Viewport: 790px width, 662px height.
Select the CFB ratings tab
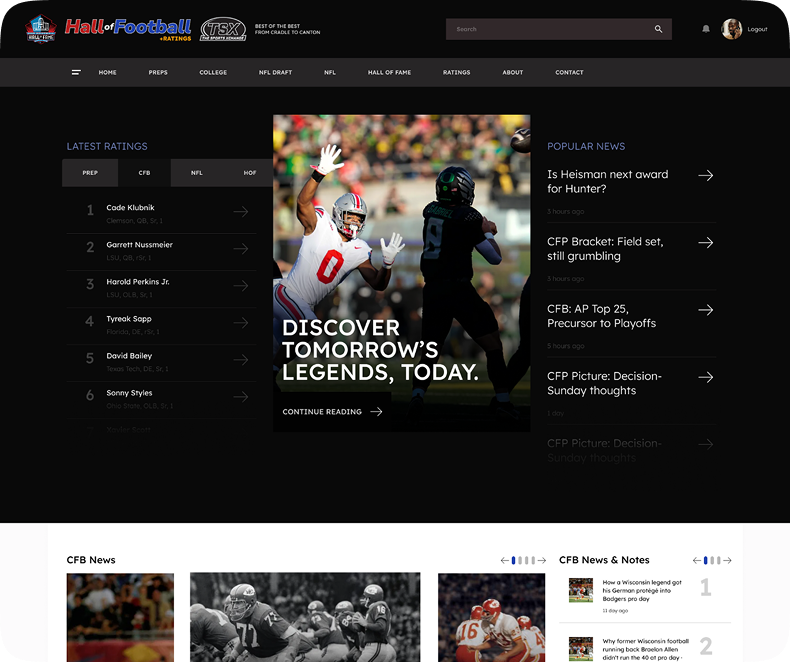(145, 173)
